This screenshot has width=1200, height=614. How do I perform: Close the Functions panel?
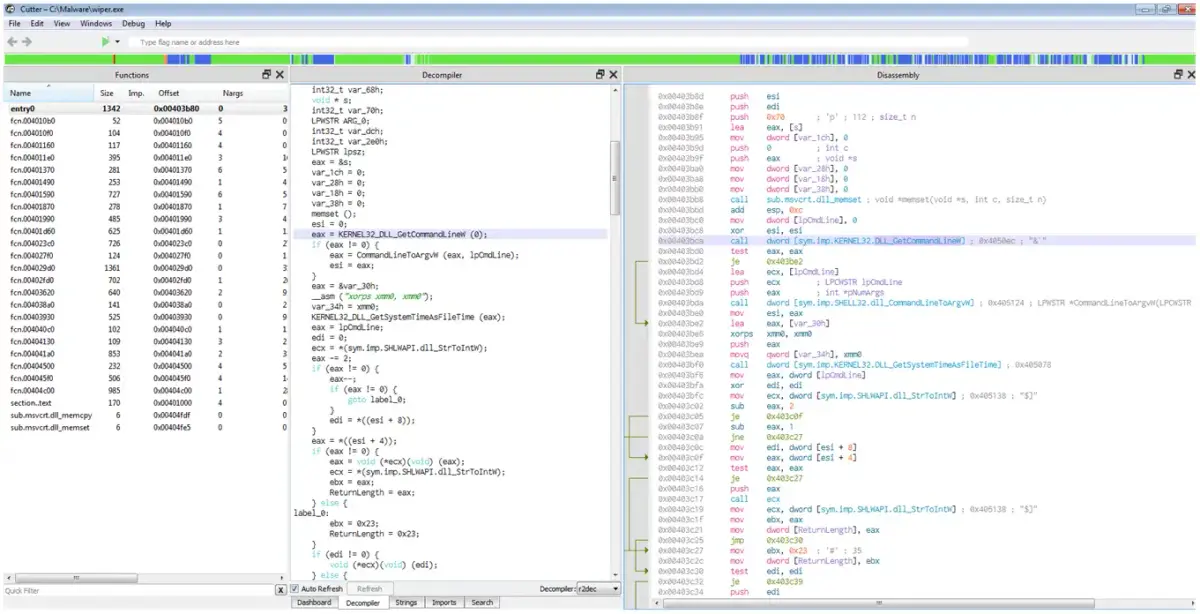pyautogui.click(x=280, y=75)
